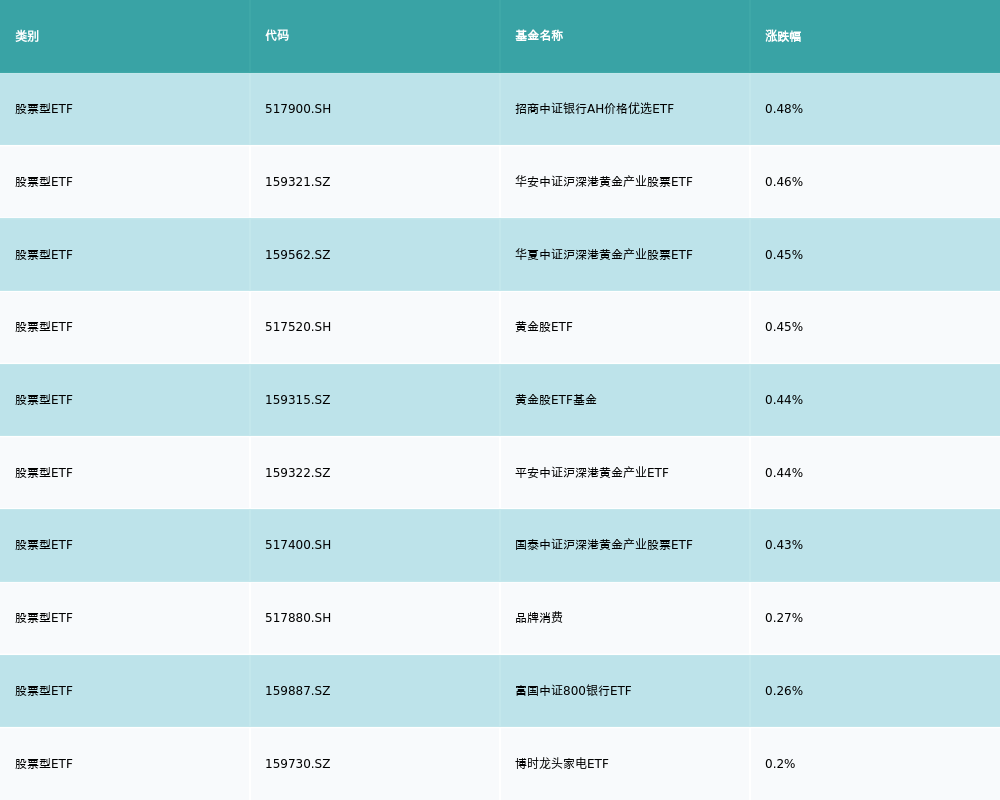Click fund name 富国中证800银行ETF
Viewport: 1000px width, 800px height.
tap(573, 691)
